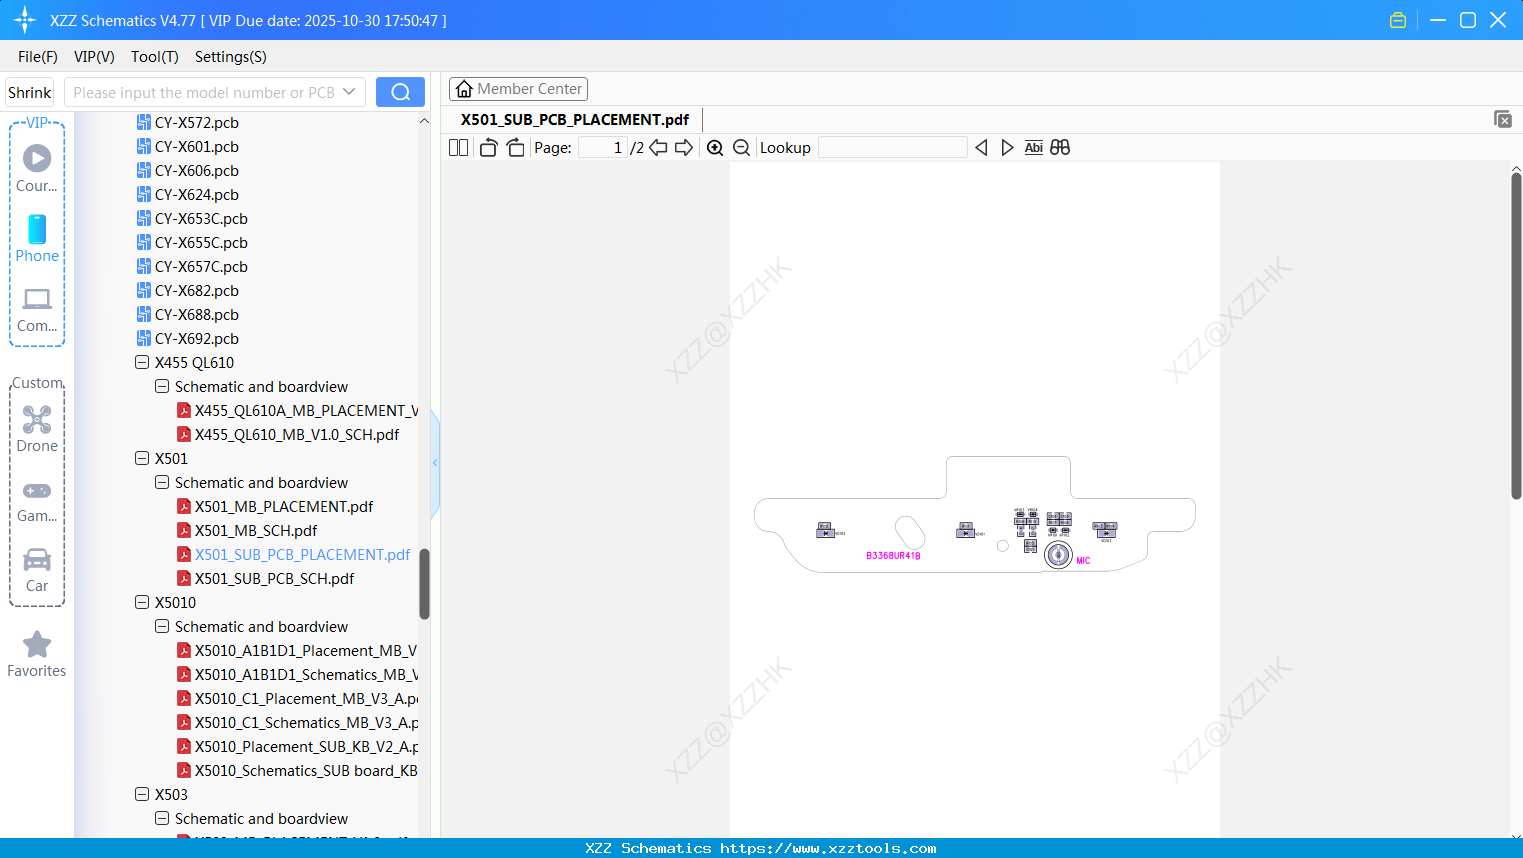Open the Drone category
The height and width of the screenshot is (858, 1523).
coord(37,429)
